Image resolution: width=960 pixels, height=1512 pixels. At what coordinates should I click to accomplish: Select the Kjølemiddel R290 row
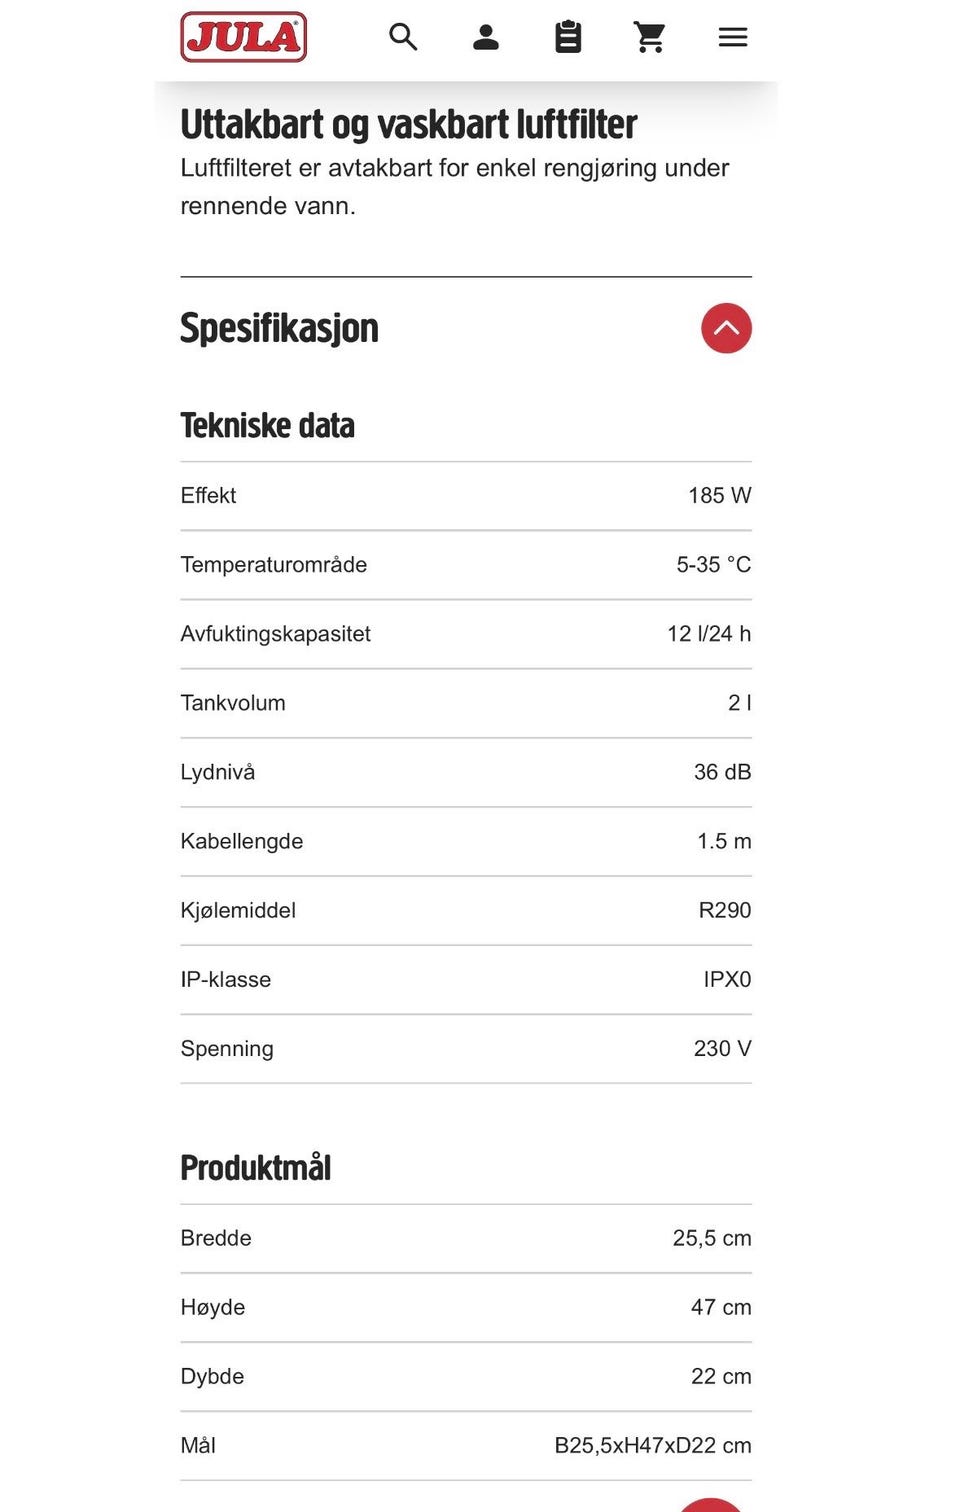(466, 911)
